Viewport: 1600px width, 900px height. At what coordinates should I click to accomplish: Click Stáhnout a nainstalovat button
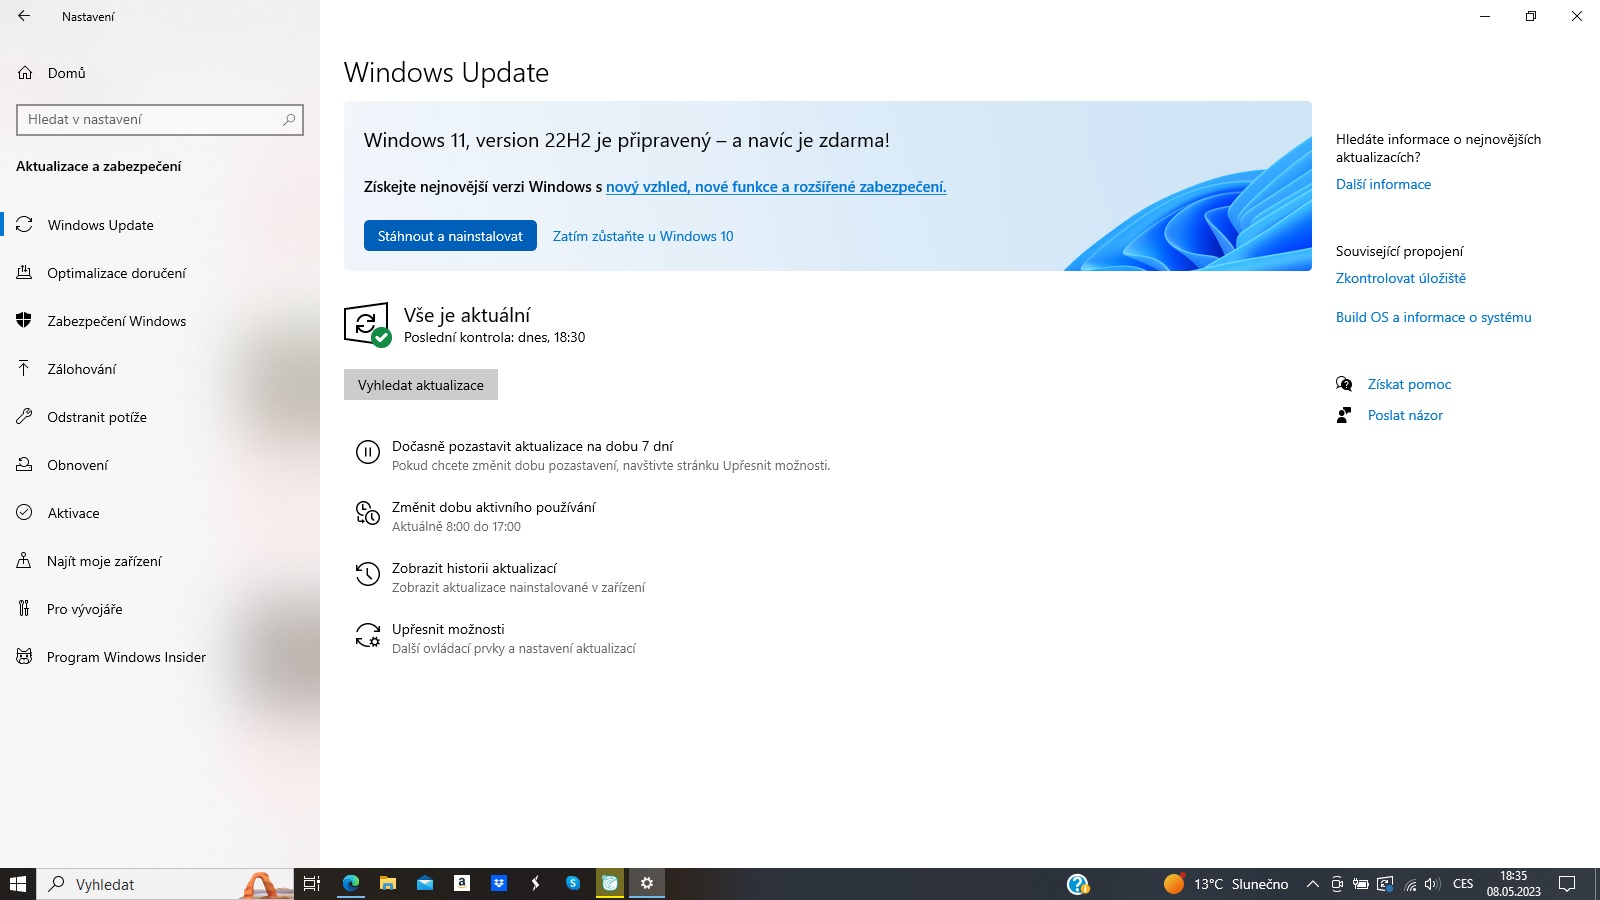[x=450, y=236]
